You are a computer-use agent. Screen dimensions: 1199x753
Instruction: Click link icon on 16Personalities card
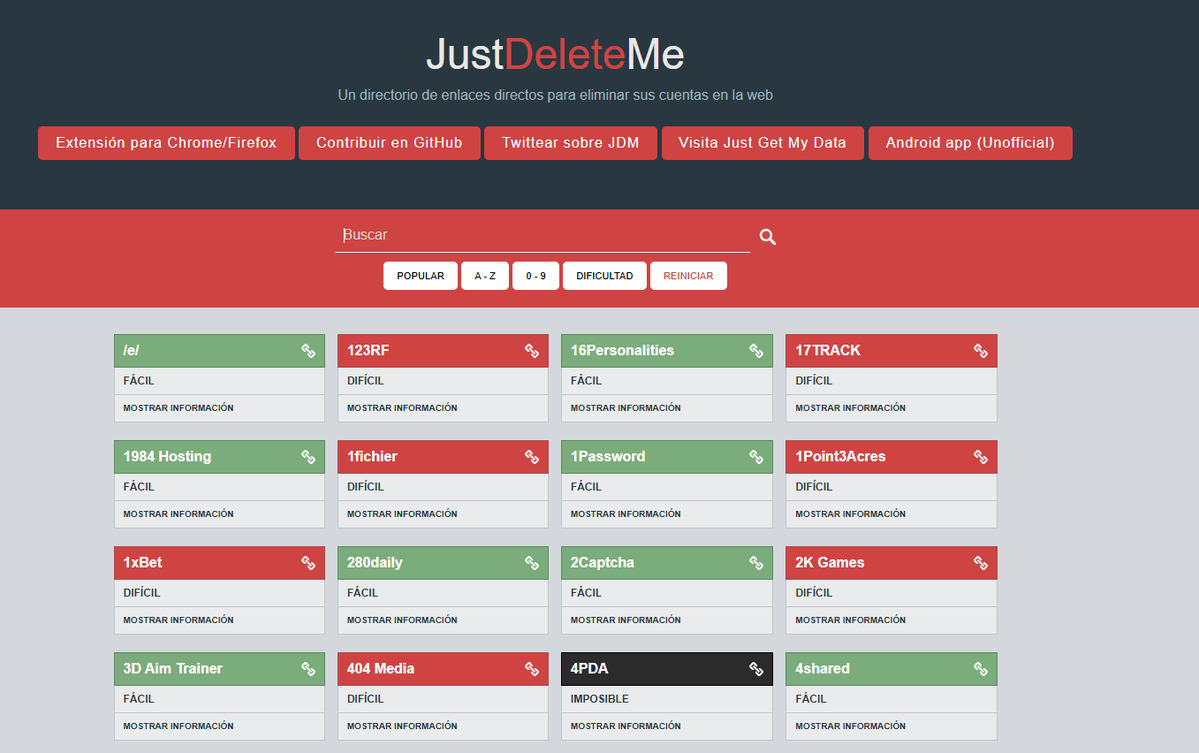coord(756,351)
